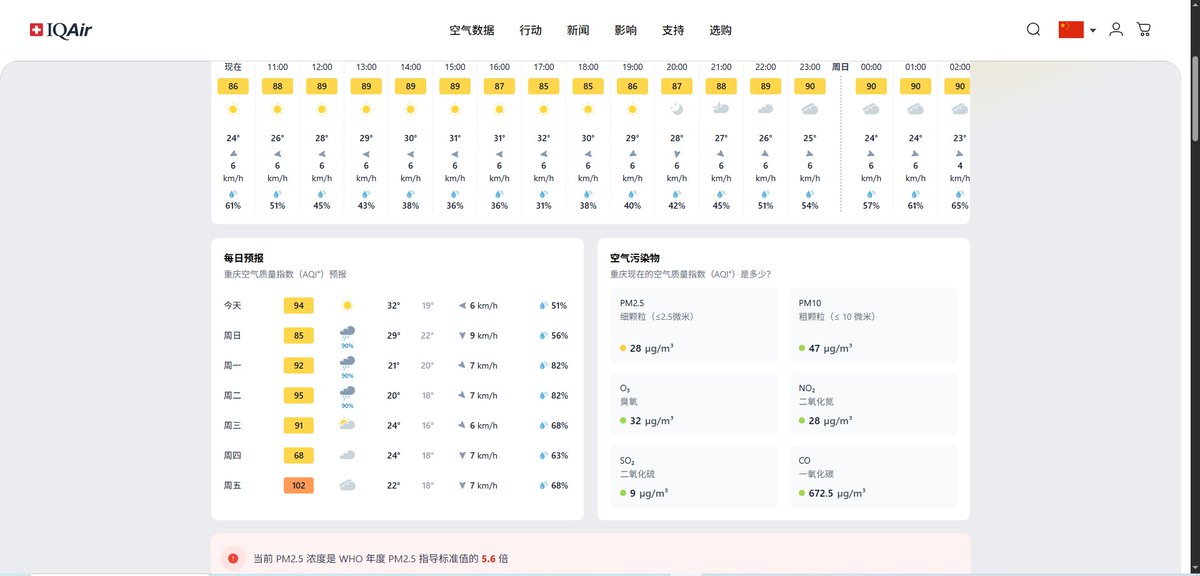The image size is (1200, 576).
Task: Open the 新闻 menu
Action: click(578, 30)
